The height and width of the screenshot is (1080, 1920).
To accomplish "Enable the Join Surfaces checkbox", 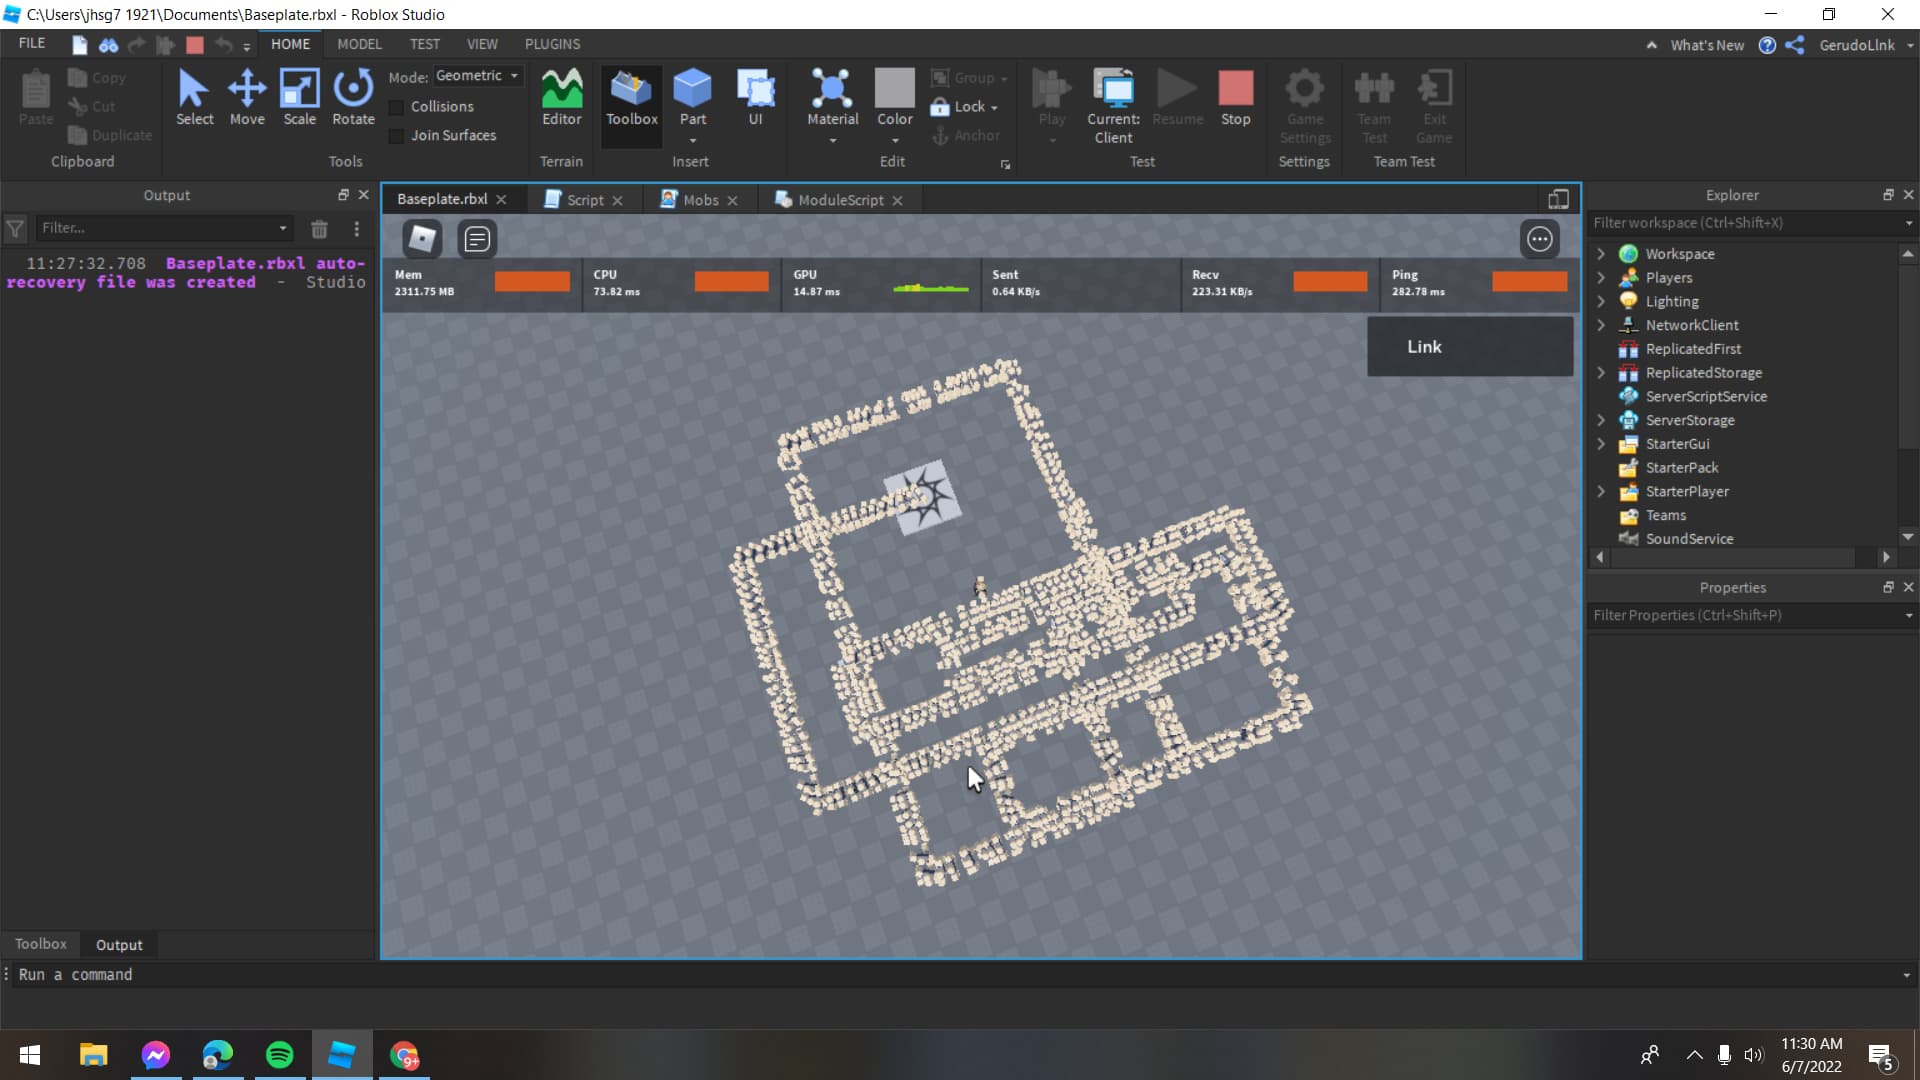I will (x=397, y=136).
